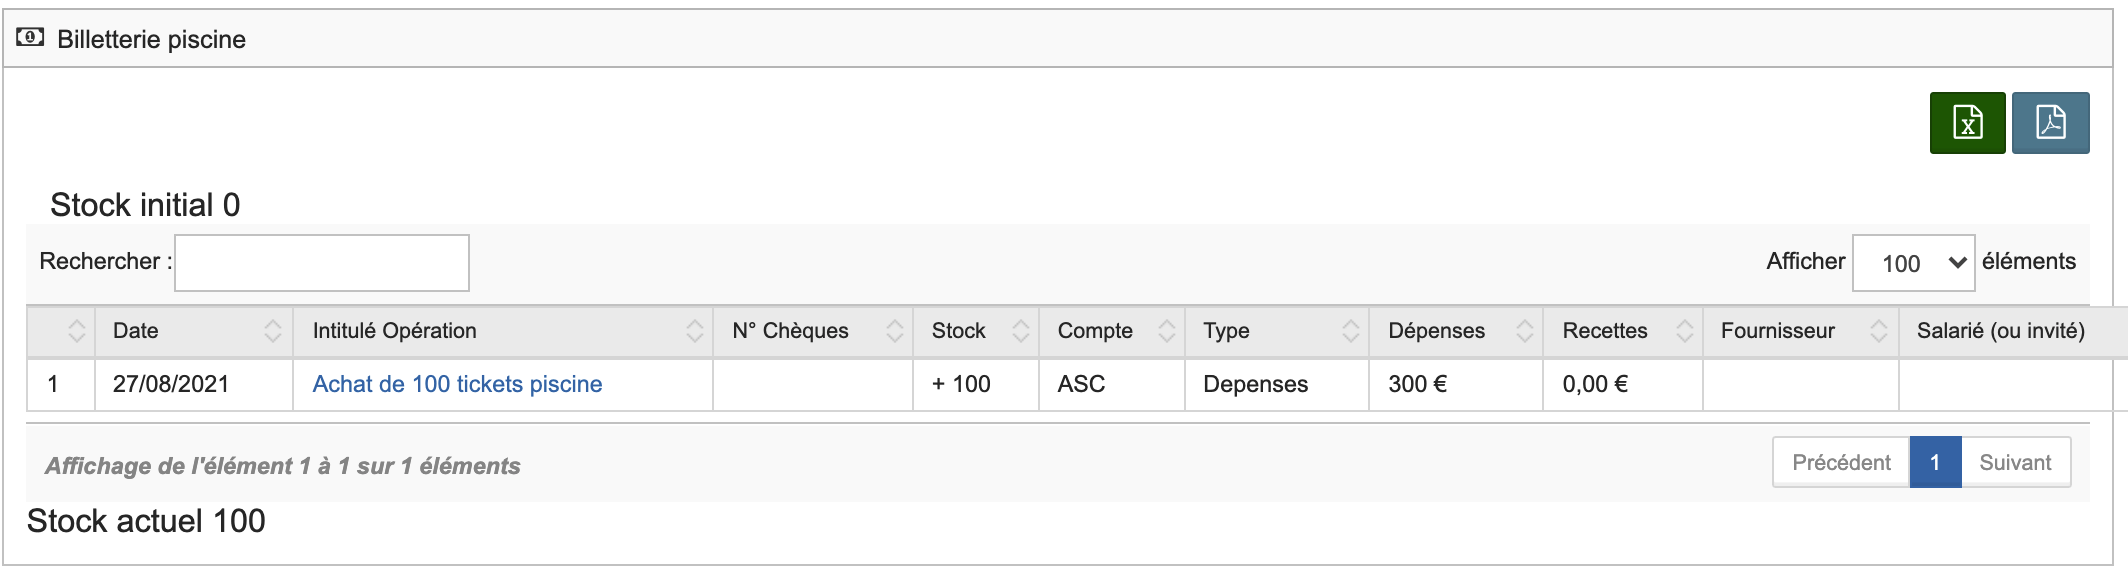Go to the Suivant page
2128x572 pixels.
pyautogui.click(x=2015, y=463)
